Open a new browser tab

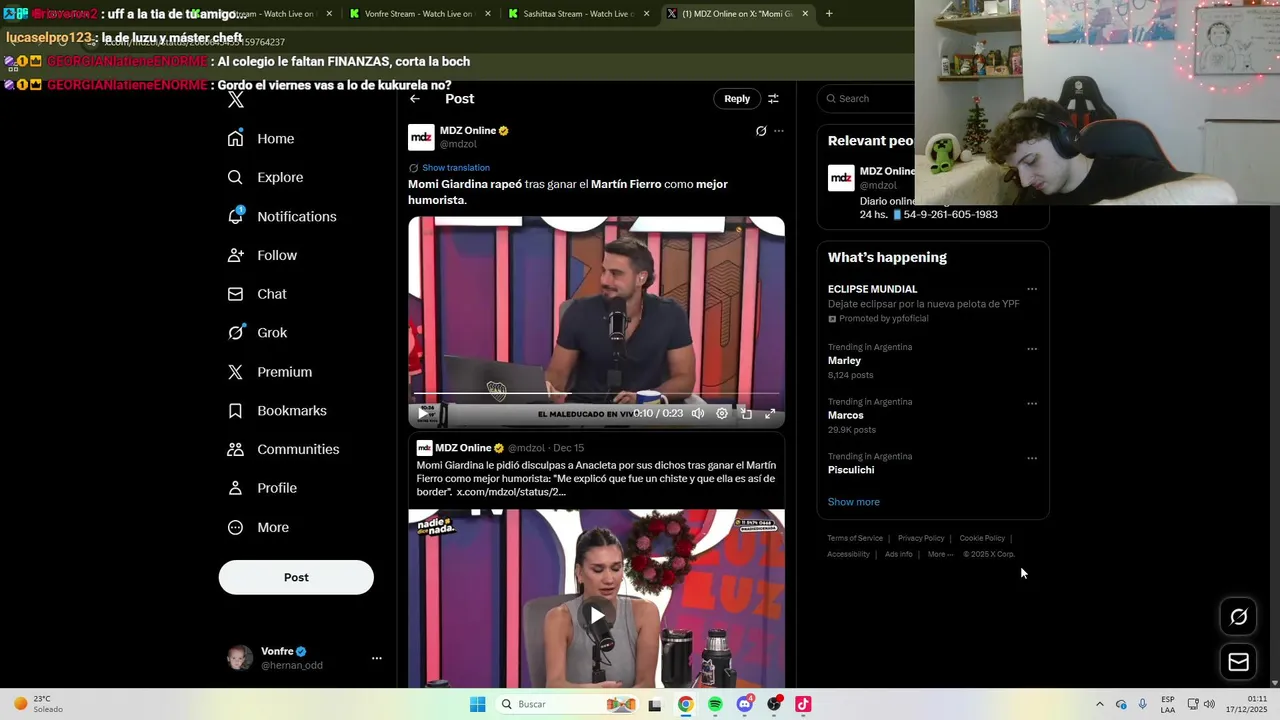(829, 14)
